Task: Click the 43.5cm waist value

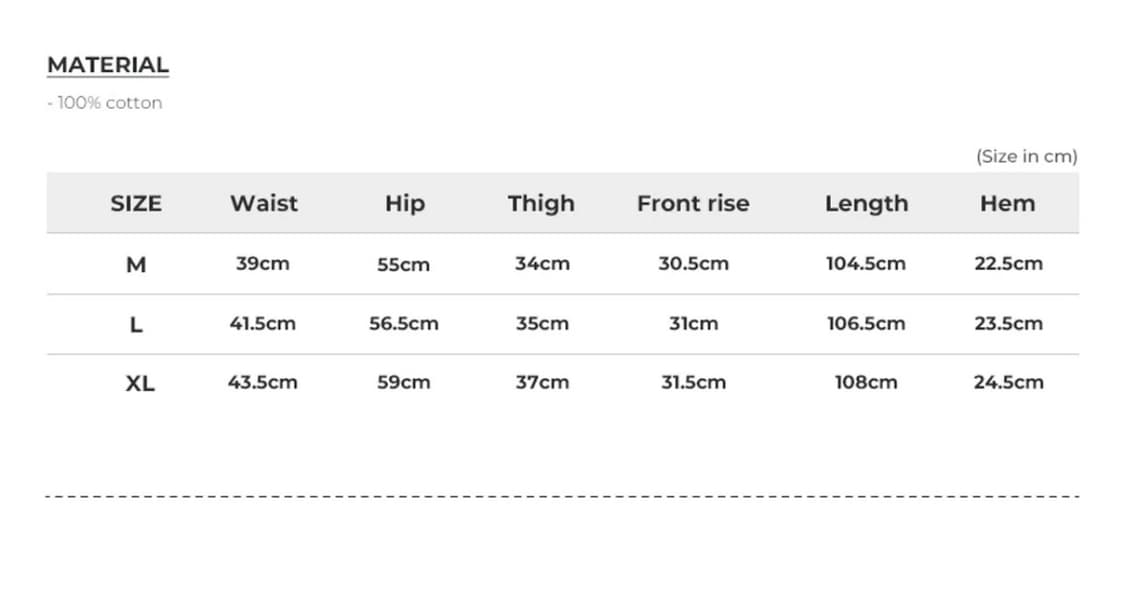Action: click(x=263, y=383)
